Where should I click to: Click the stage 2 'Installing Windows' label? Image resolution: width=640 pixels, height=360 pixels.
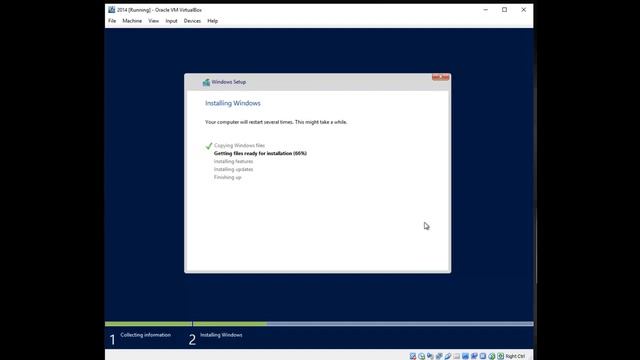click(221, 335)
